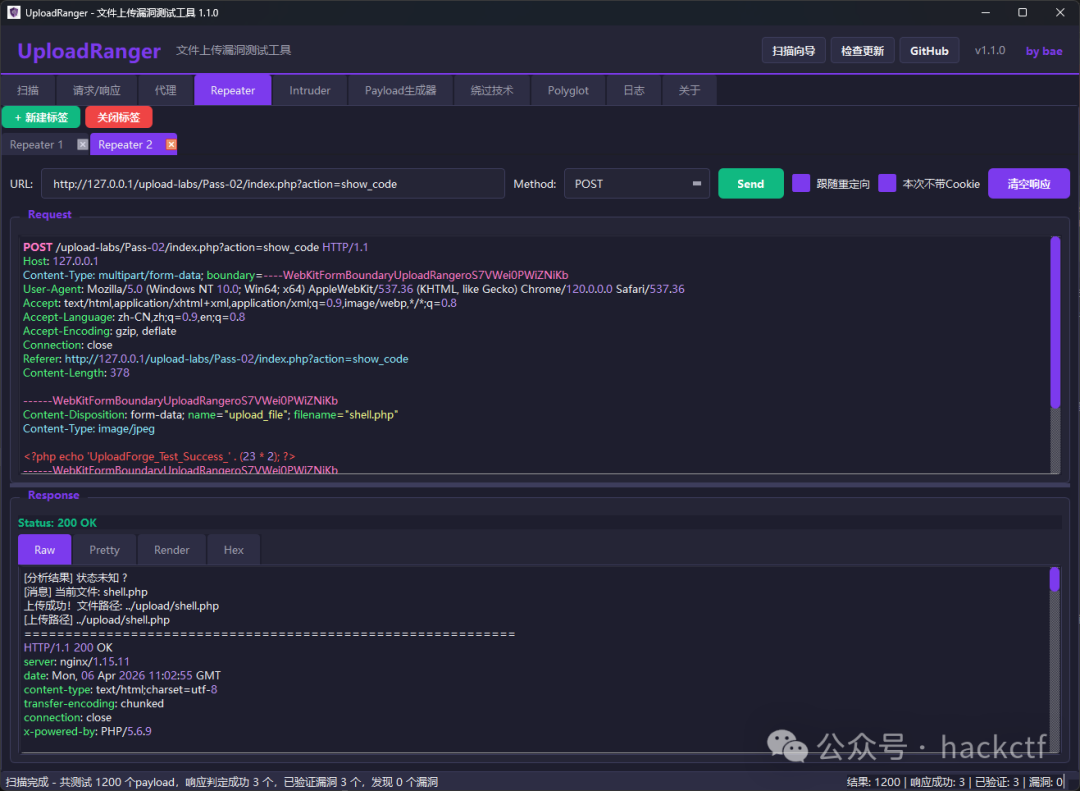Click the 'Content-Type: image/jpeg' line
Viewport: 1080px width, 791px height.
[x=89, y=429]
